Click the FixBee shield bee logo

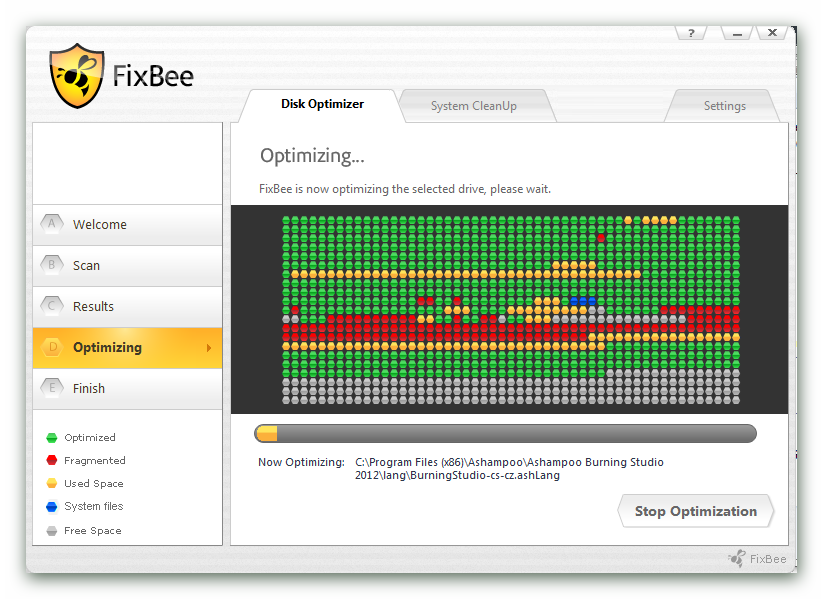click(77, 76)
